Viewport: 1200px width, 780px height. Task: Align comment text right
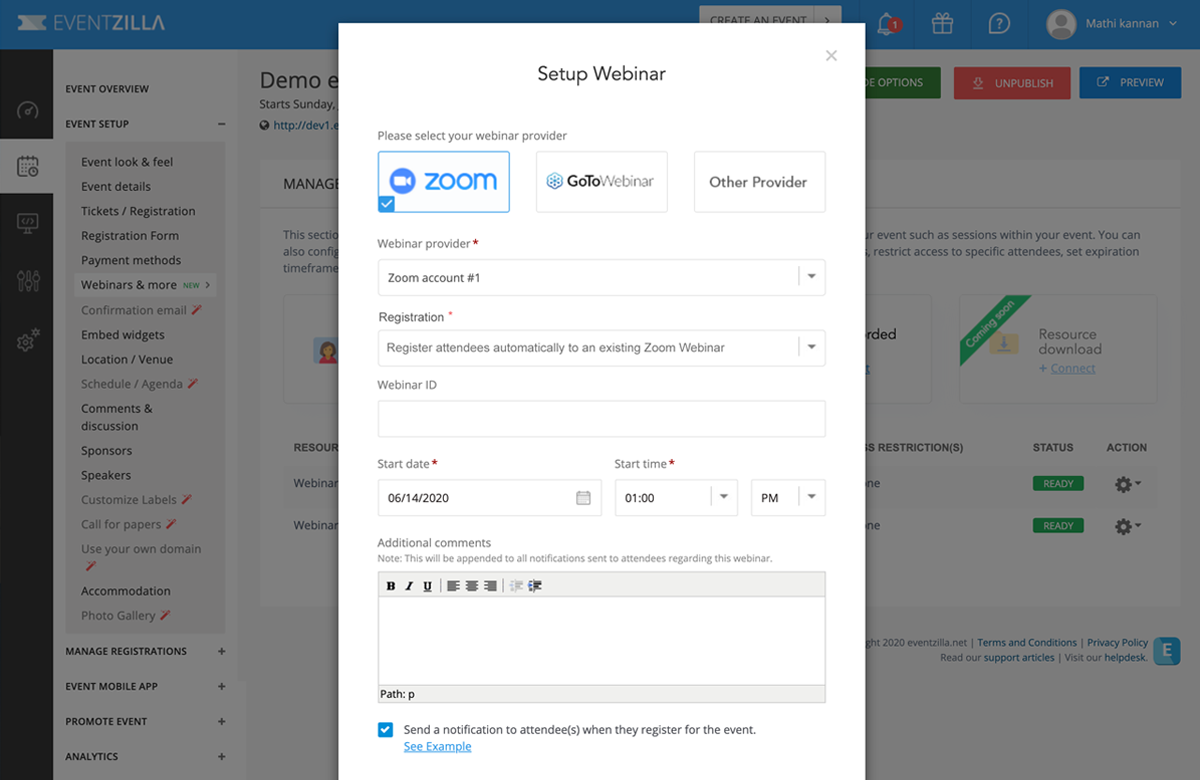(490, 586)
